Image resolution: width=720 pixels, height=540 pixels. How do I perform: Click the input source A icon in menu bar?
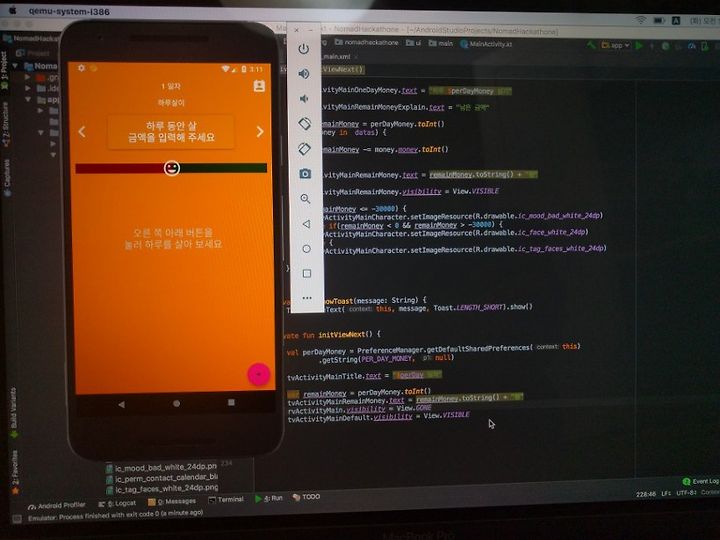(676, 21)
